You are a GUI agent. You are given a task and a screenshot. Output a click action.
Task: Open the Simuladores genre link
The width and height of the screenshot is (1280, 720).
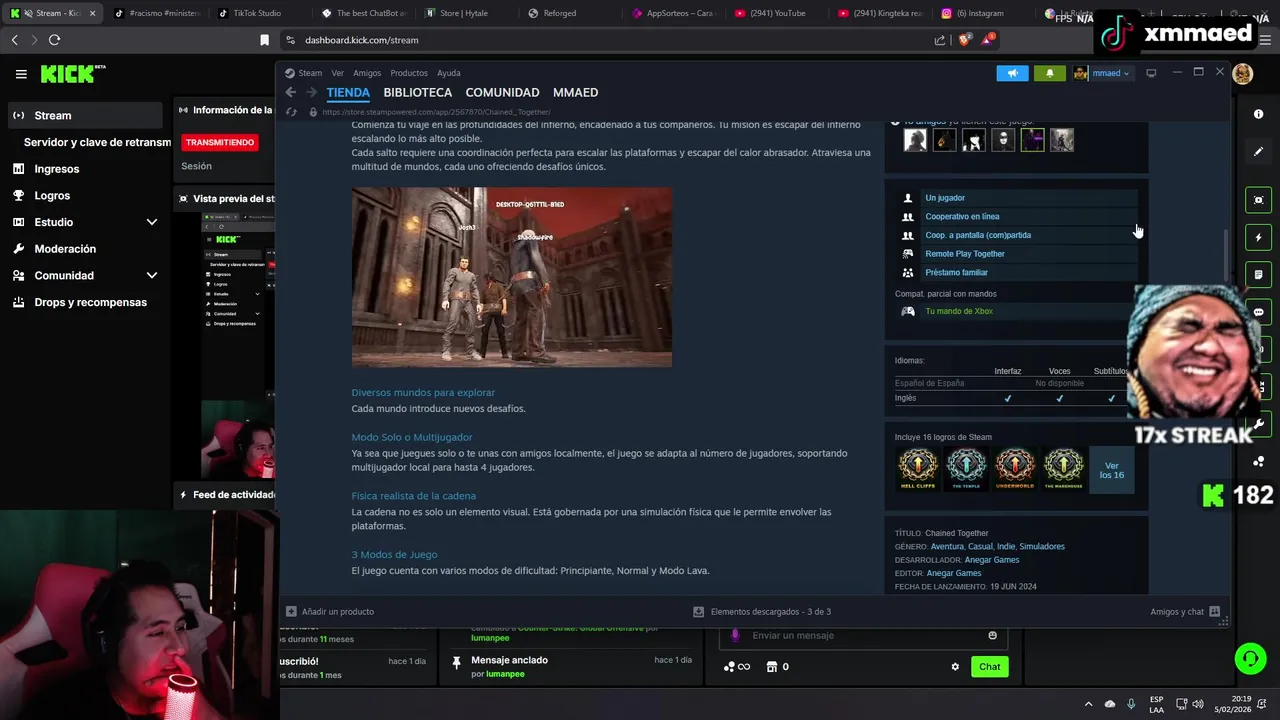click(x=1042, y=547)
